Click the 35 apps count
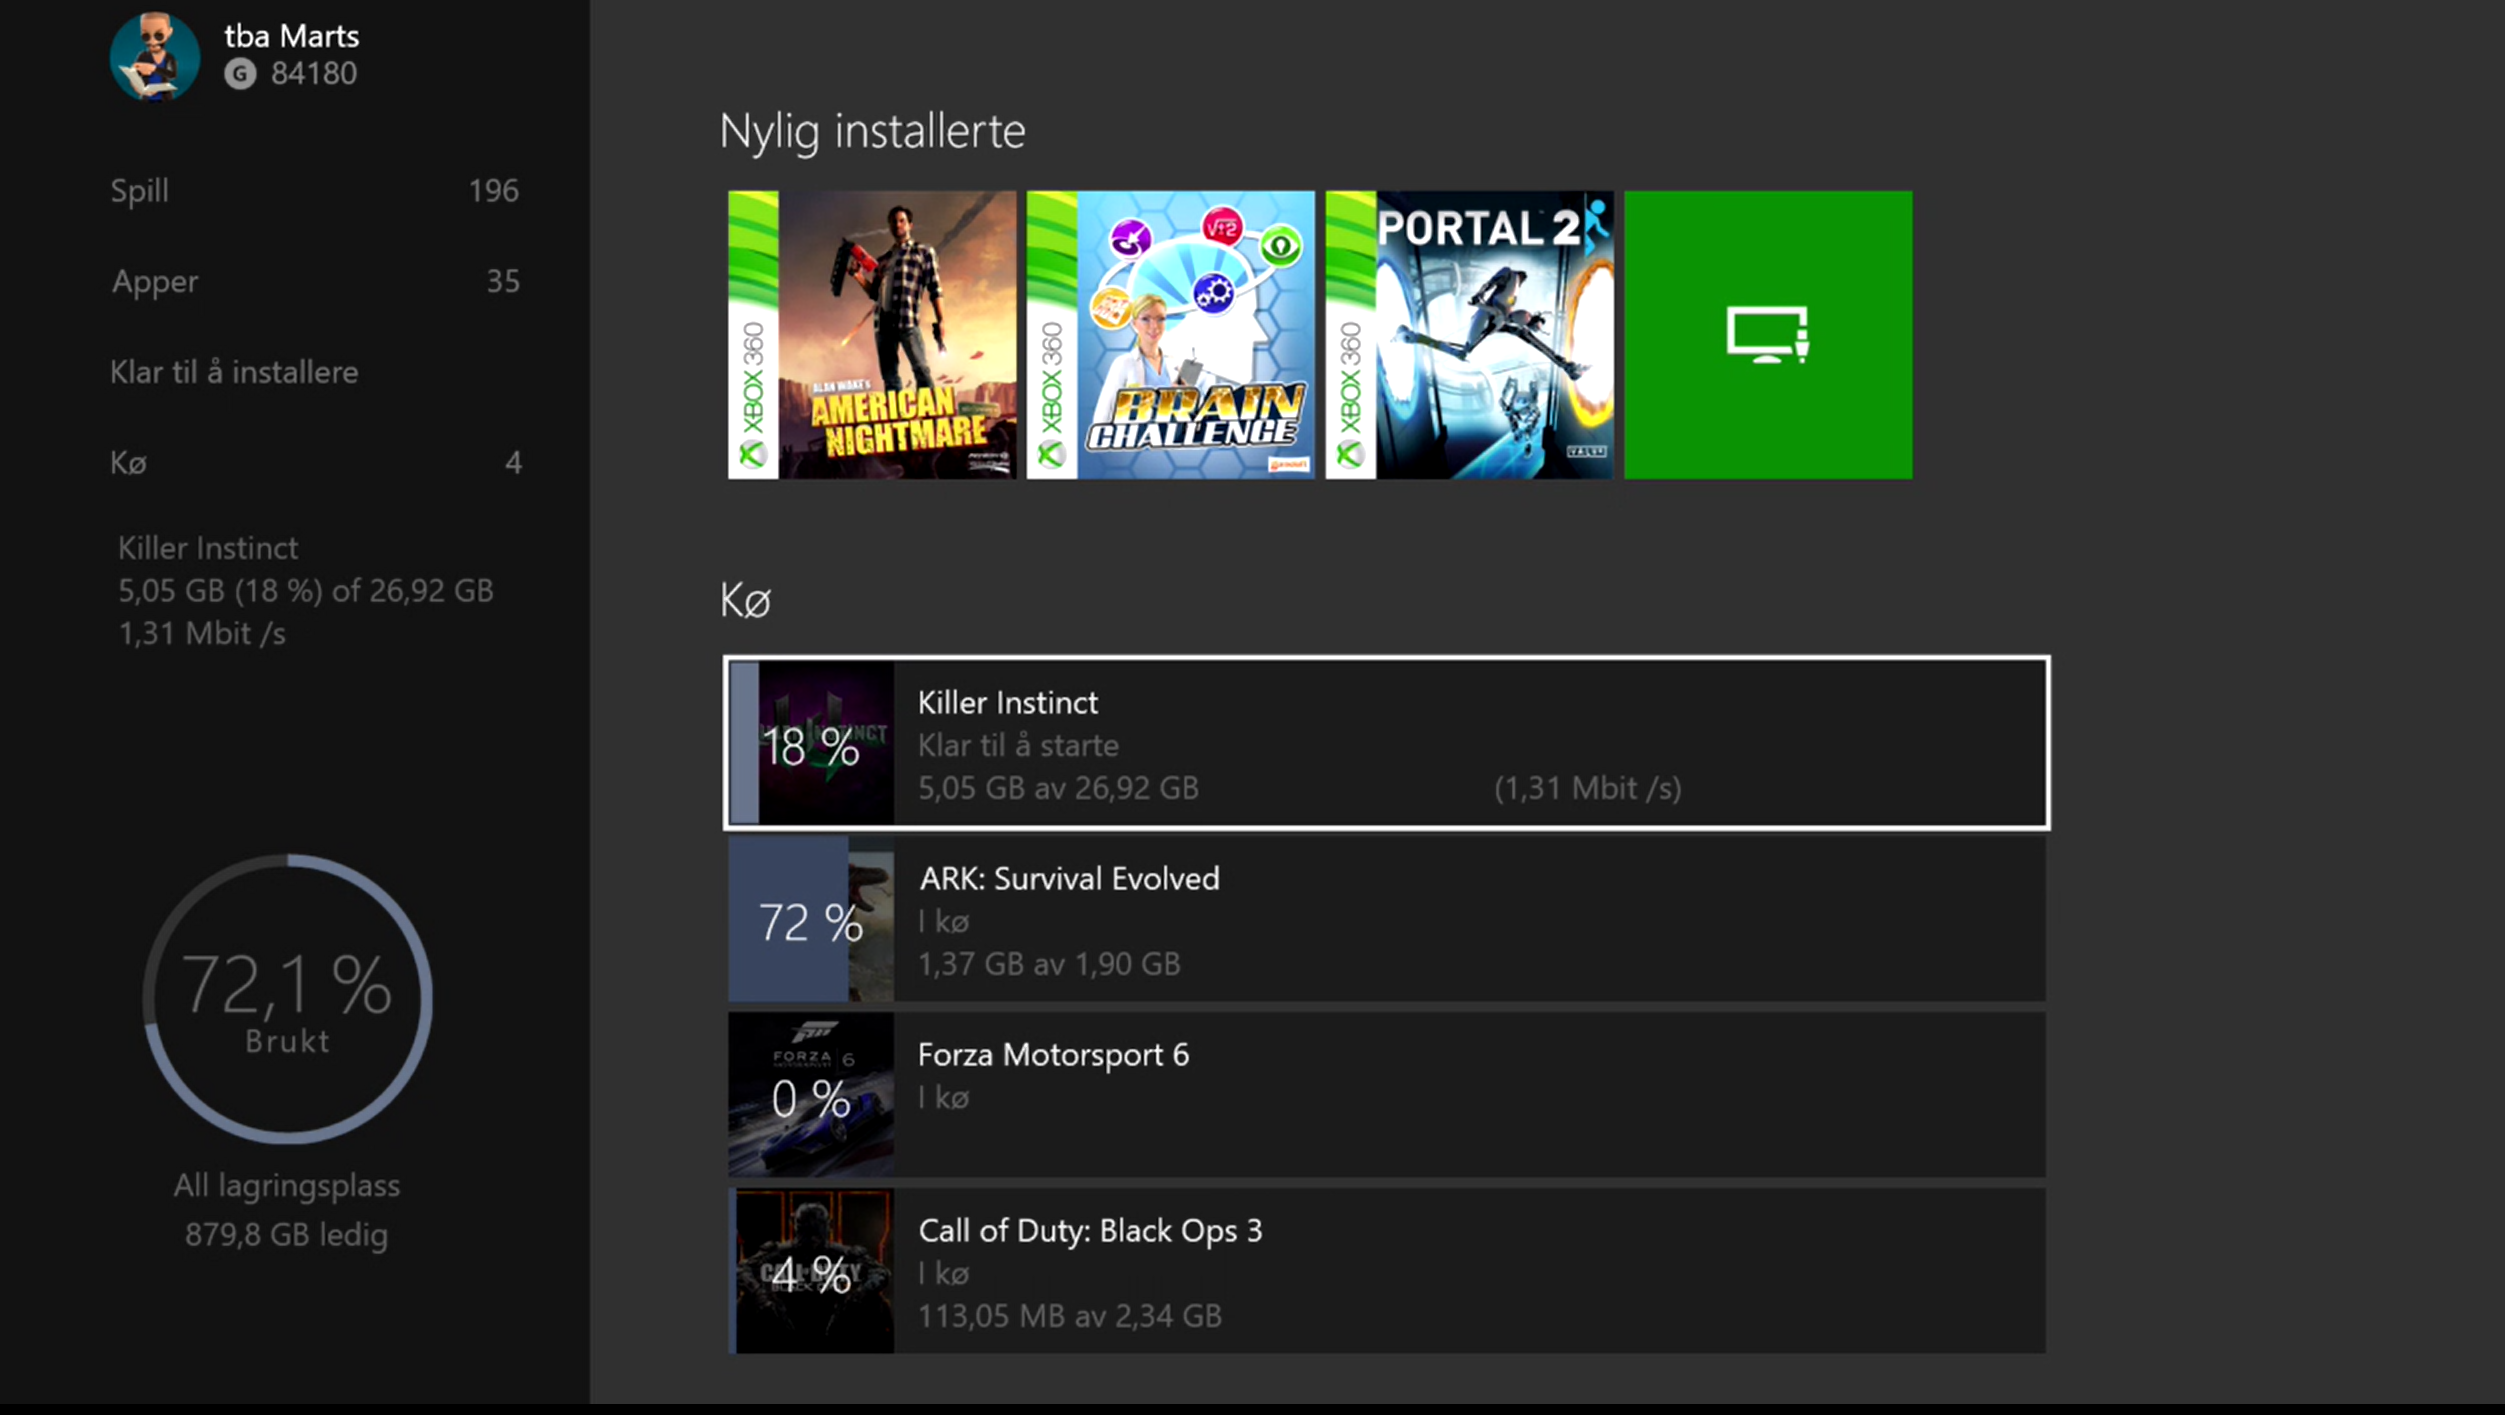The height and width of the screenshot is (1415, 2505). pos(503,282)
